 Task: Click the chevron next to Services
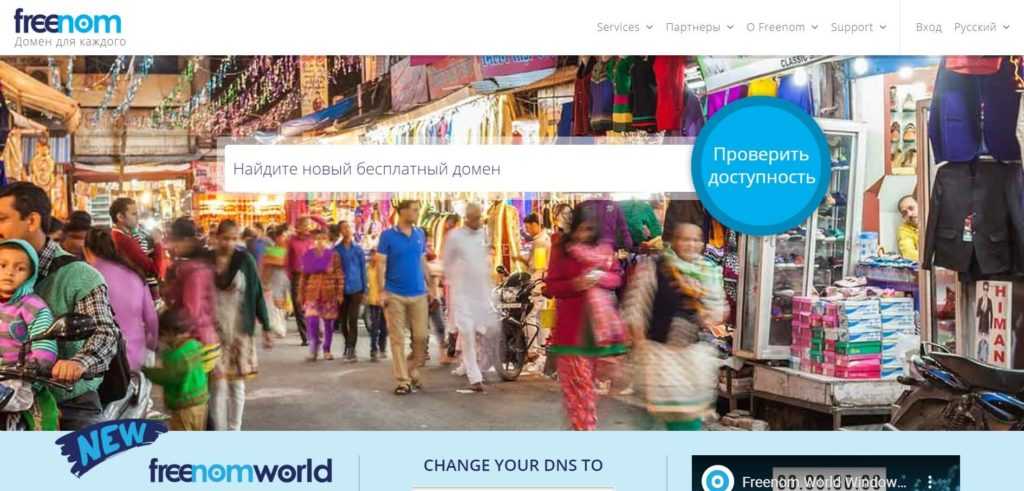tap(649, 27)
